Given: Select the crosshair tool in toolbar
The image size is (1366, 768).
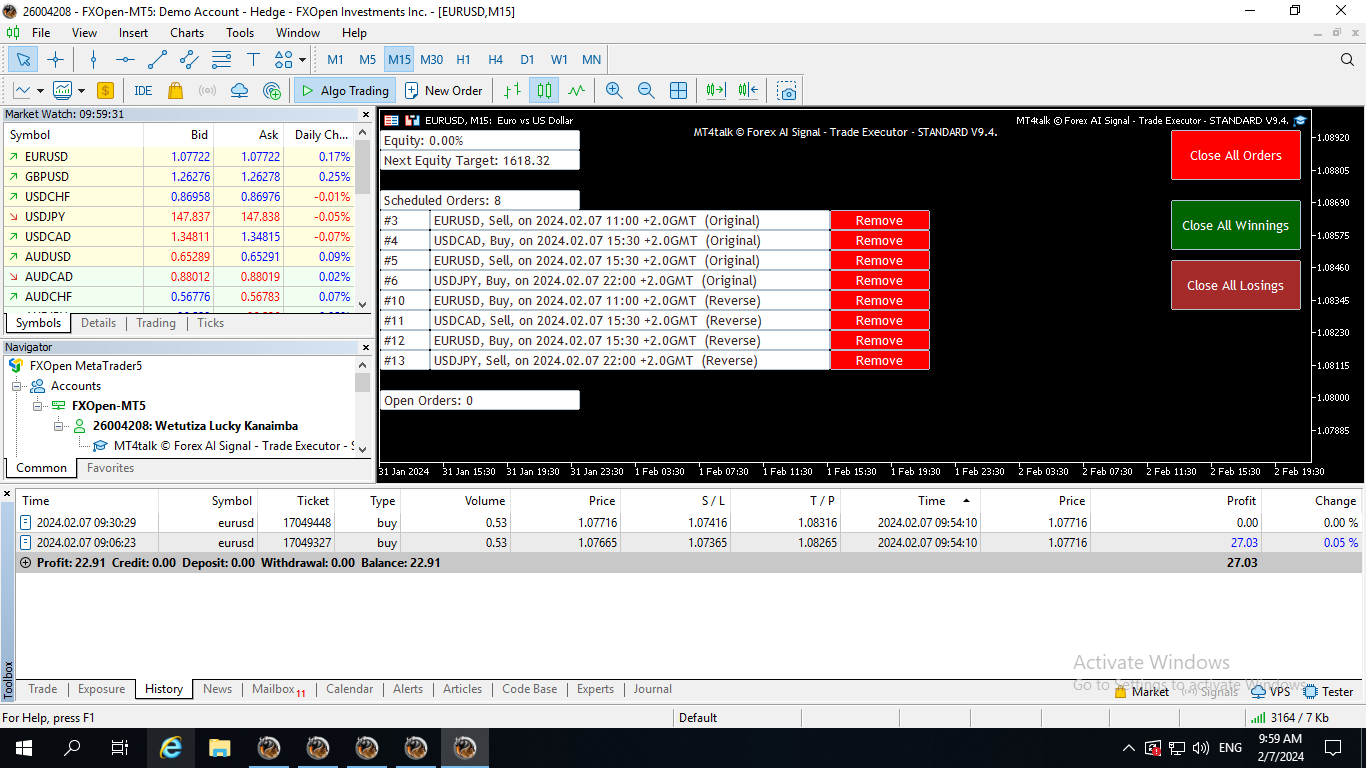Looking at the screenshot, I should 55,60.
